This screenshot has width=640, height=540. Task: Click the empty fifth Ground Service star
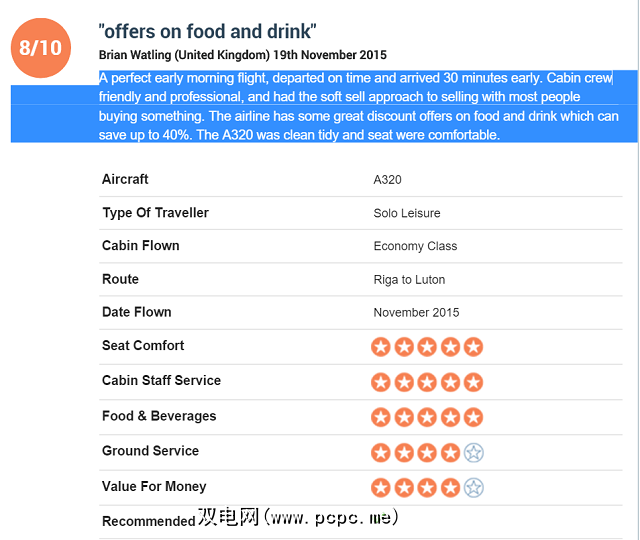tap(473, 453)
